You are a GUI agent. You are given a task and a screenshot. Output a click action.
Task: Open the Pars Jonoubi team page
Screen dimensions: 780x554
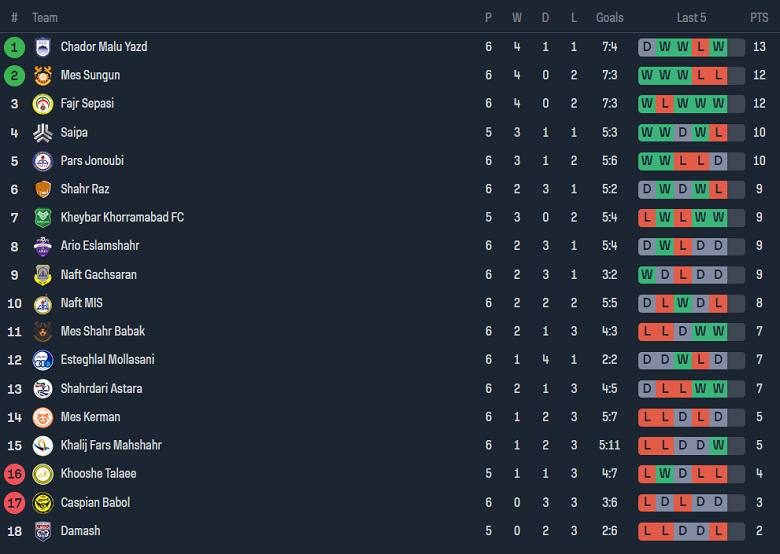click(x=92, y=161)
